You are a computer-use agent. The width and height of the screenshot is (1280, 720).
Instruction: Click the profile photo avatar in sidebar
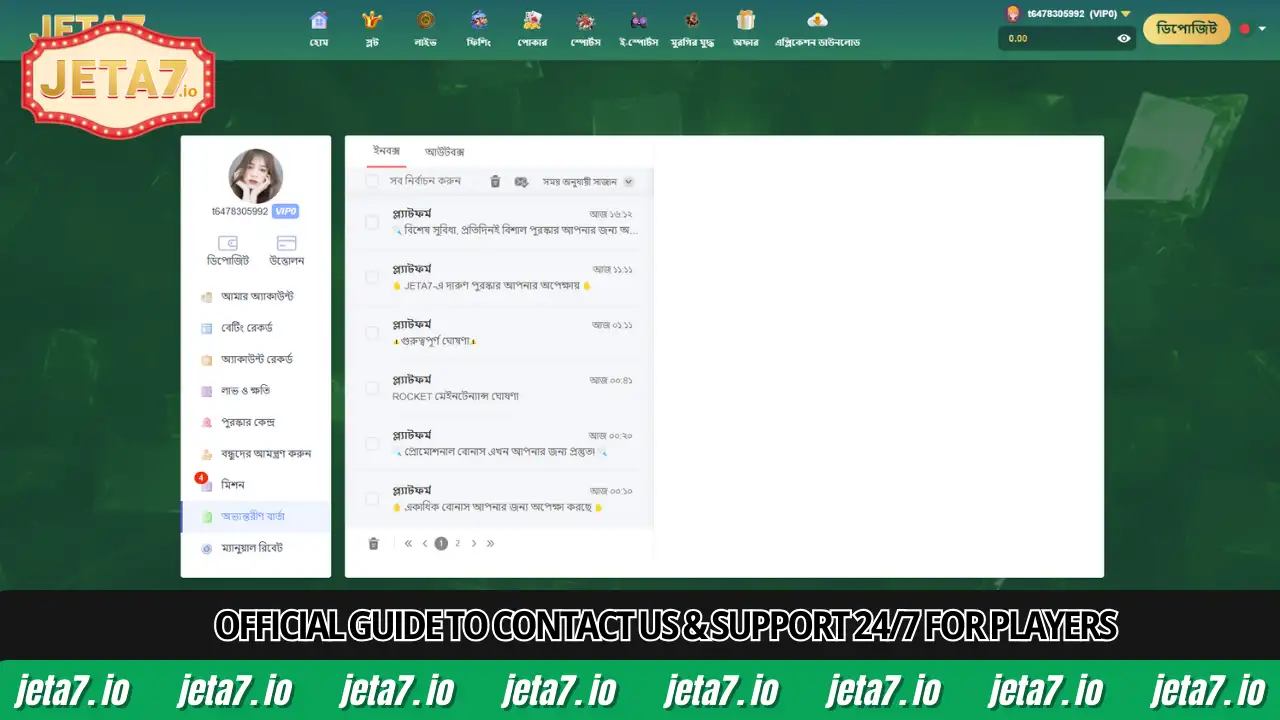[256, 176]
